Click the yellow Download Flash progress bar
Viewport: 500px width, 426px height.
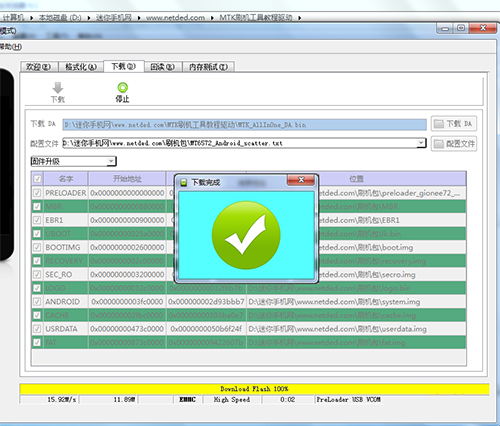(254, 389)
